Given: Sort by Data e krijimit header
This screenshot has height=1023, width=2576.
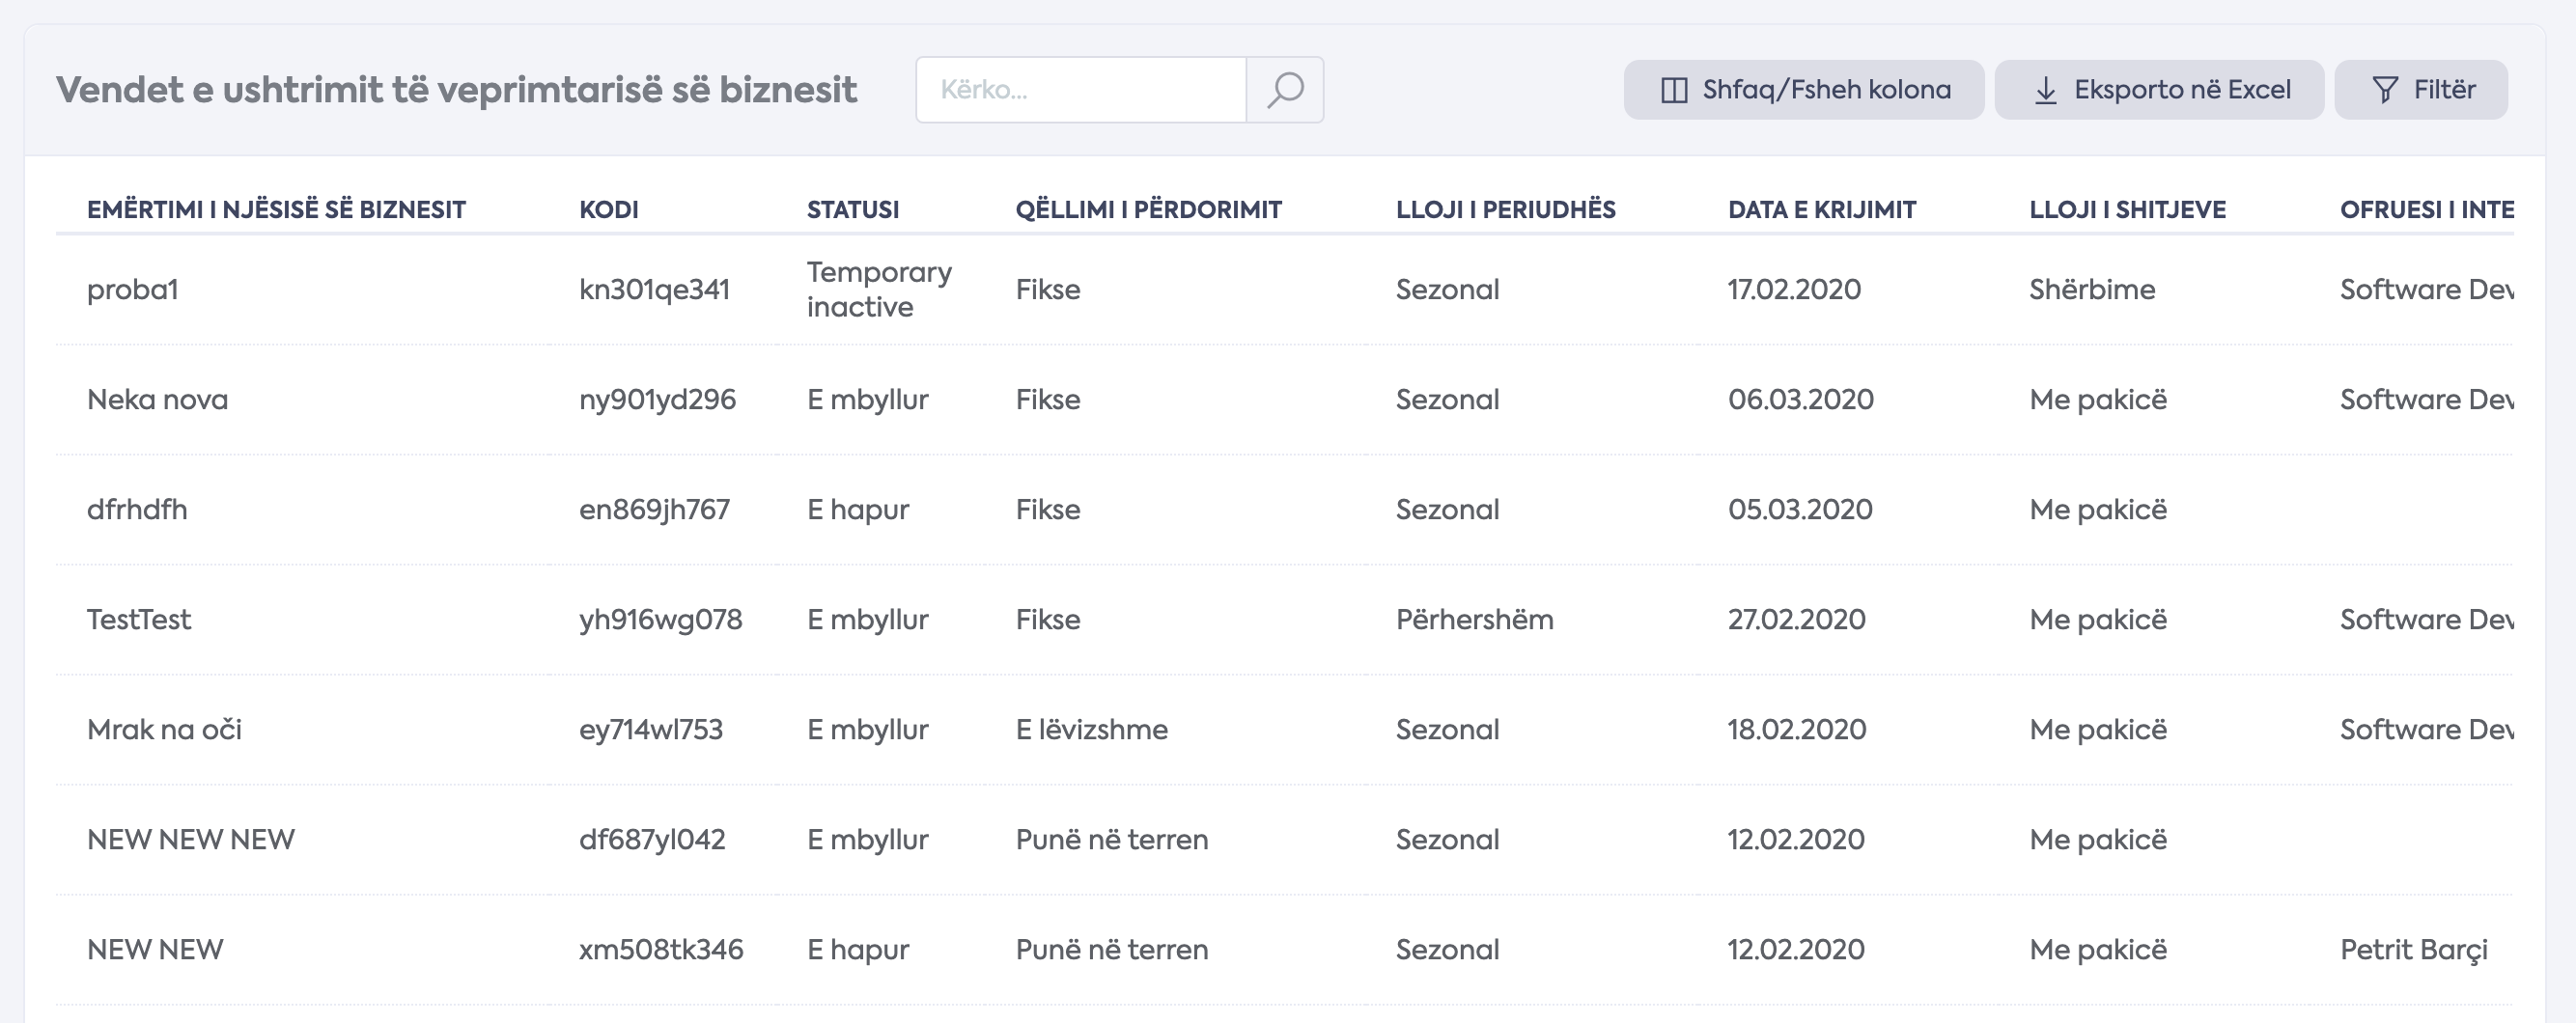Looking at the screenshot, I should pos(1822,209).
